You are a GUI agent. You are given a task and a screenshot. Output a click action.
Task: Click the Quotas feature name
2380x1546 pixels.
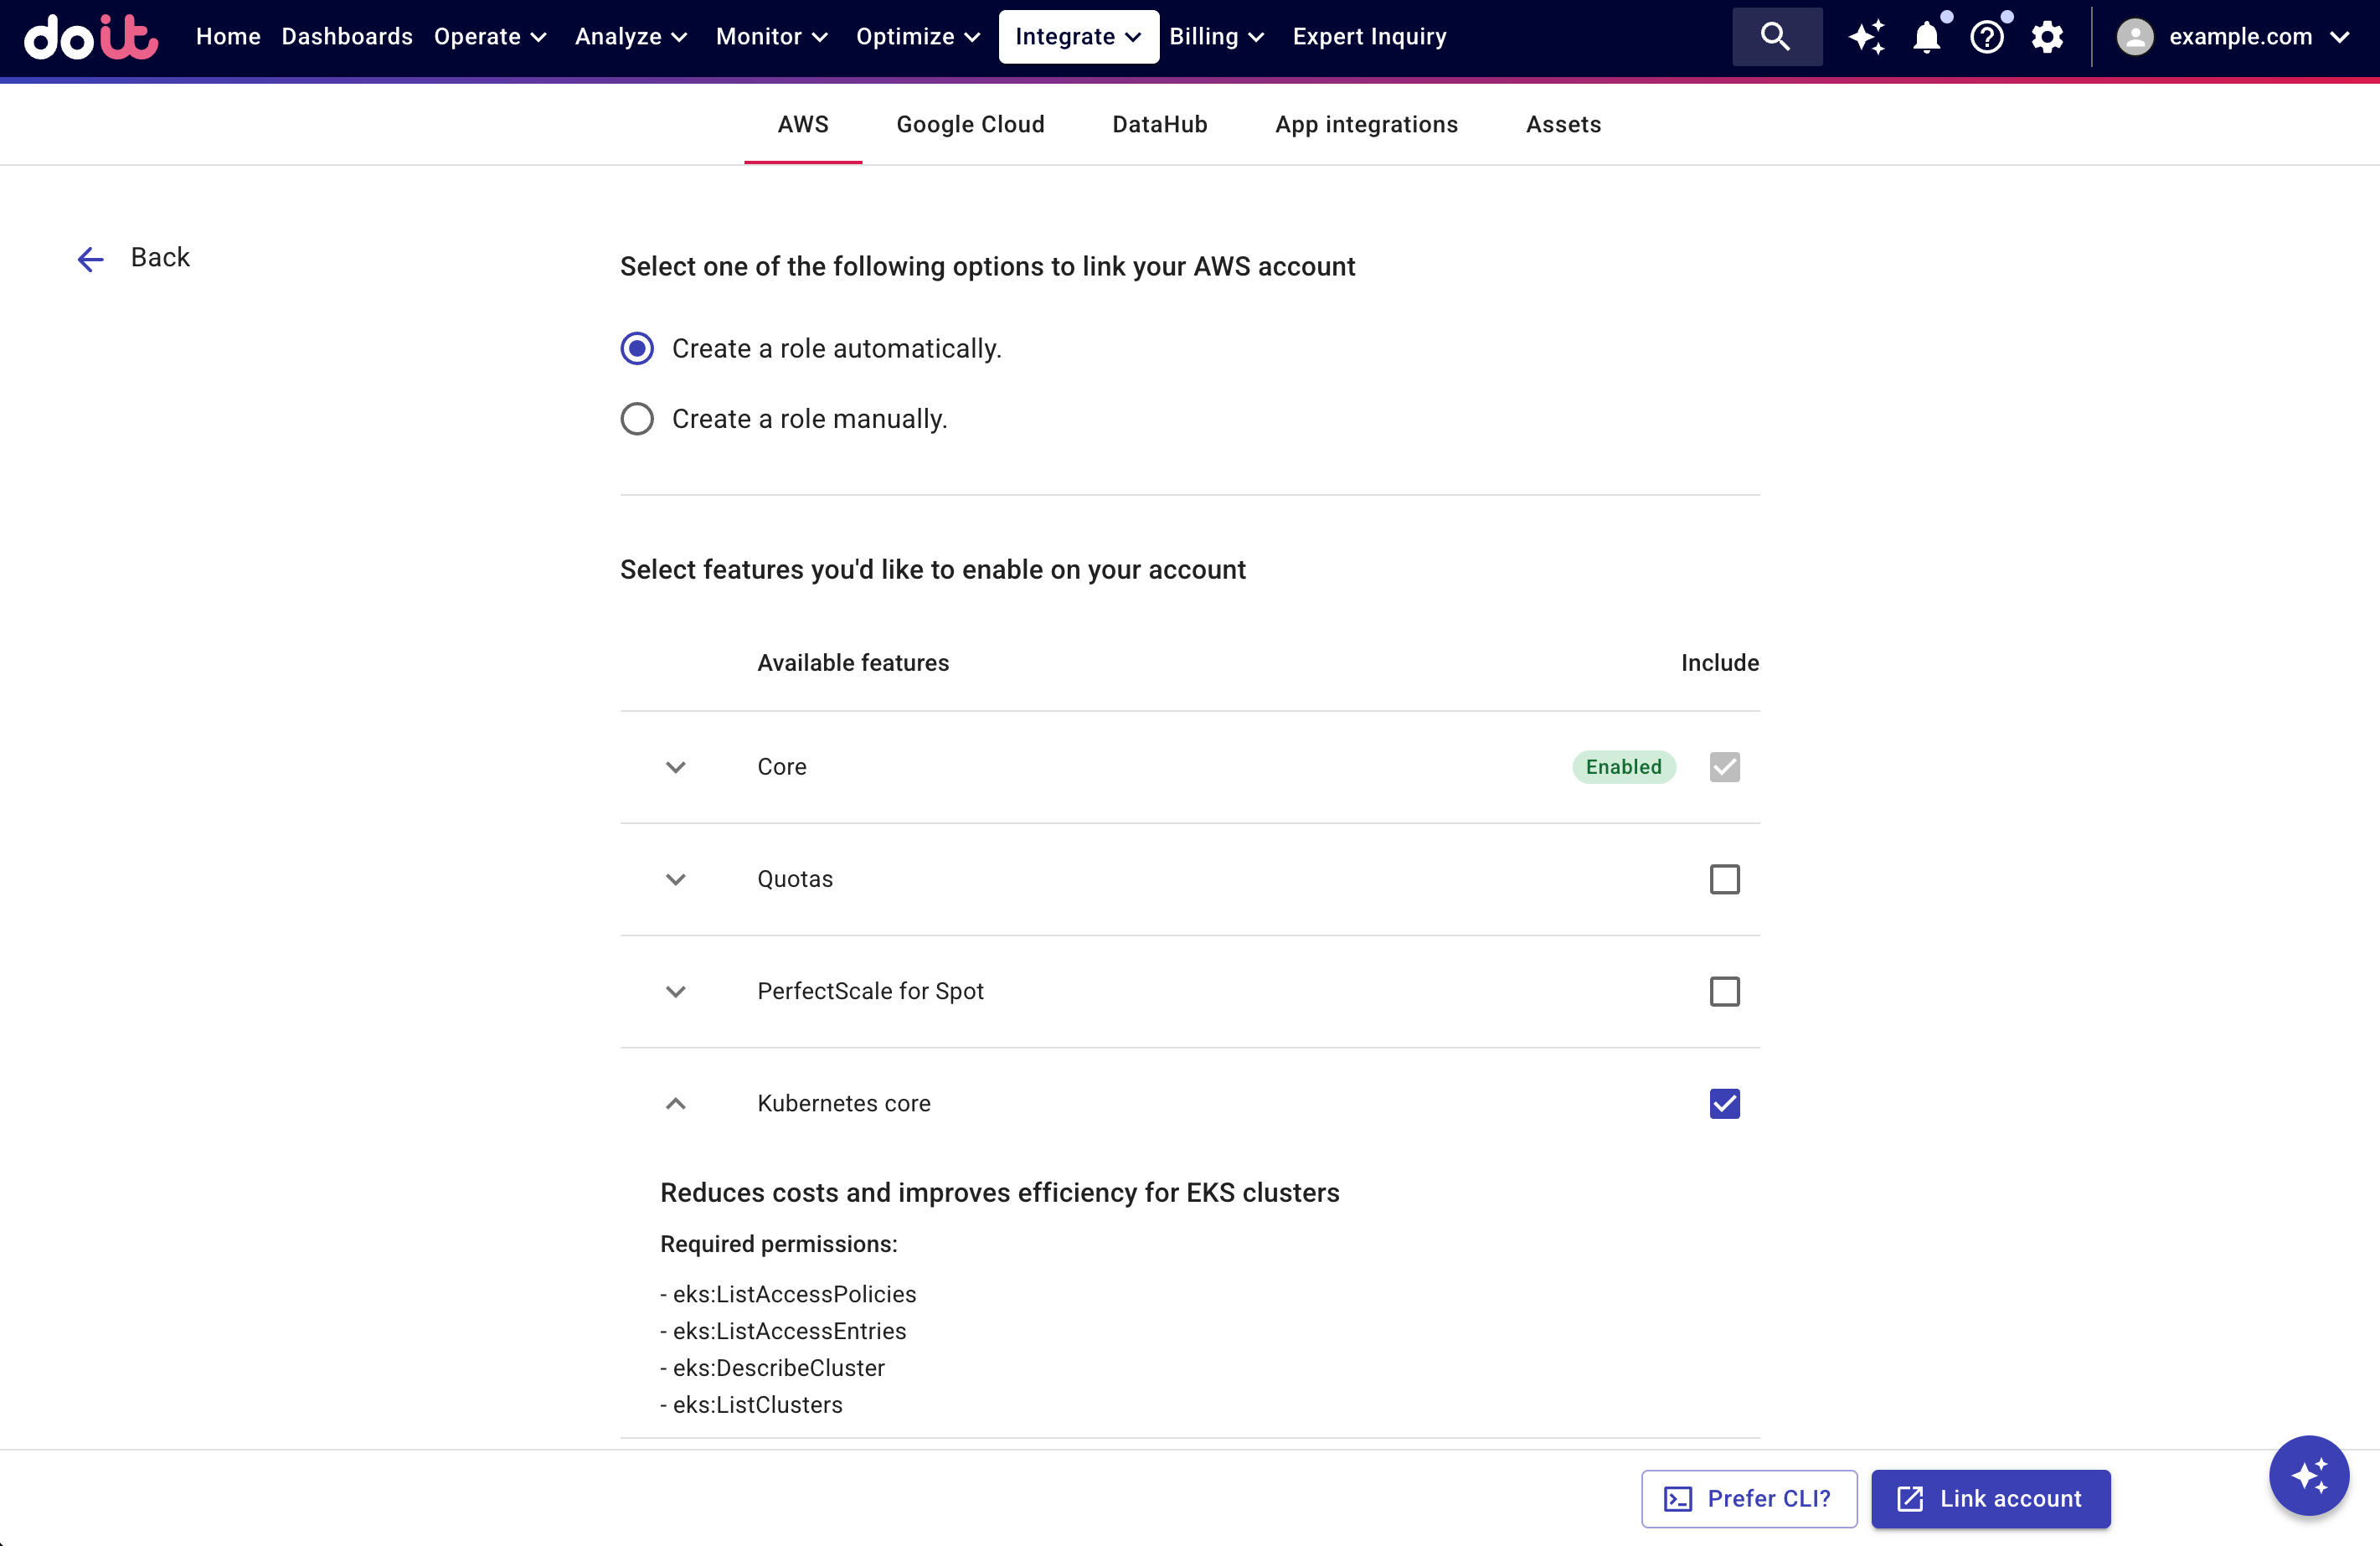pyautogui.click(x=795, y=879)
